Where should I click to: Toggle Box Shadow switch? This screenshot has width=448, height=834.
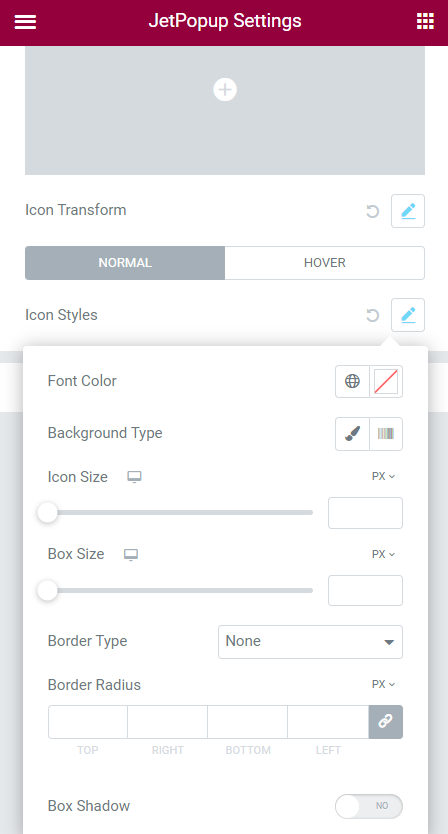(369, 806)
